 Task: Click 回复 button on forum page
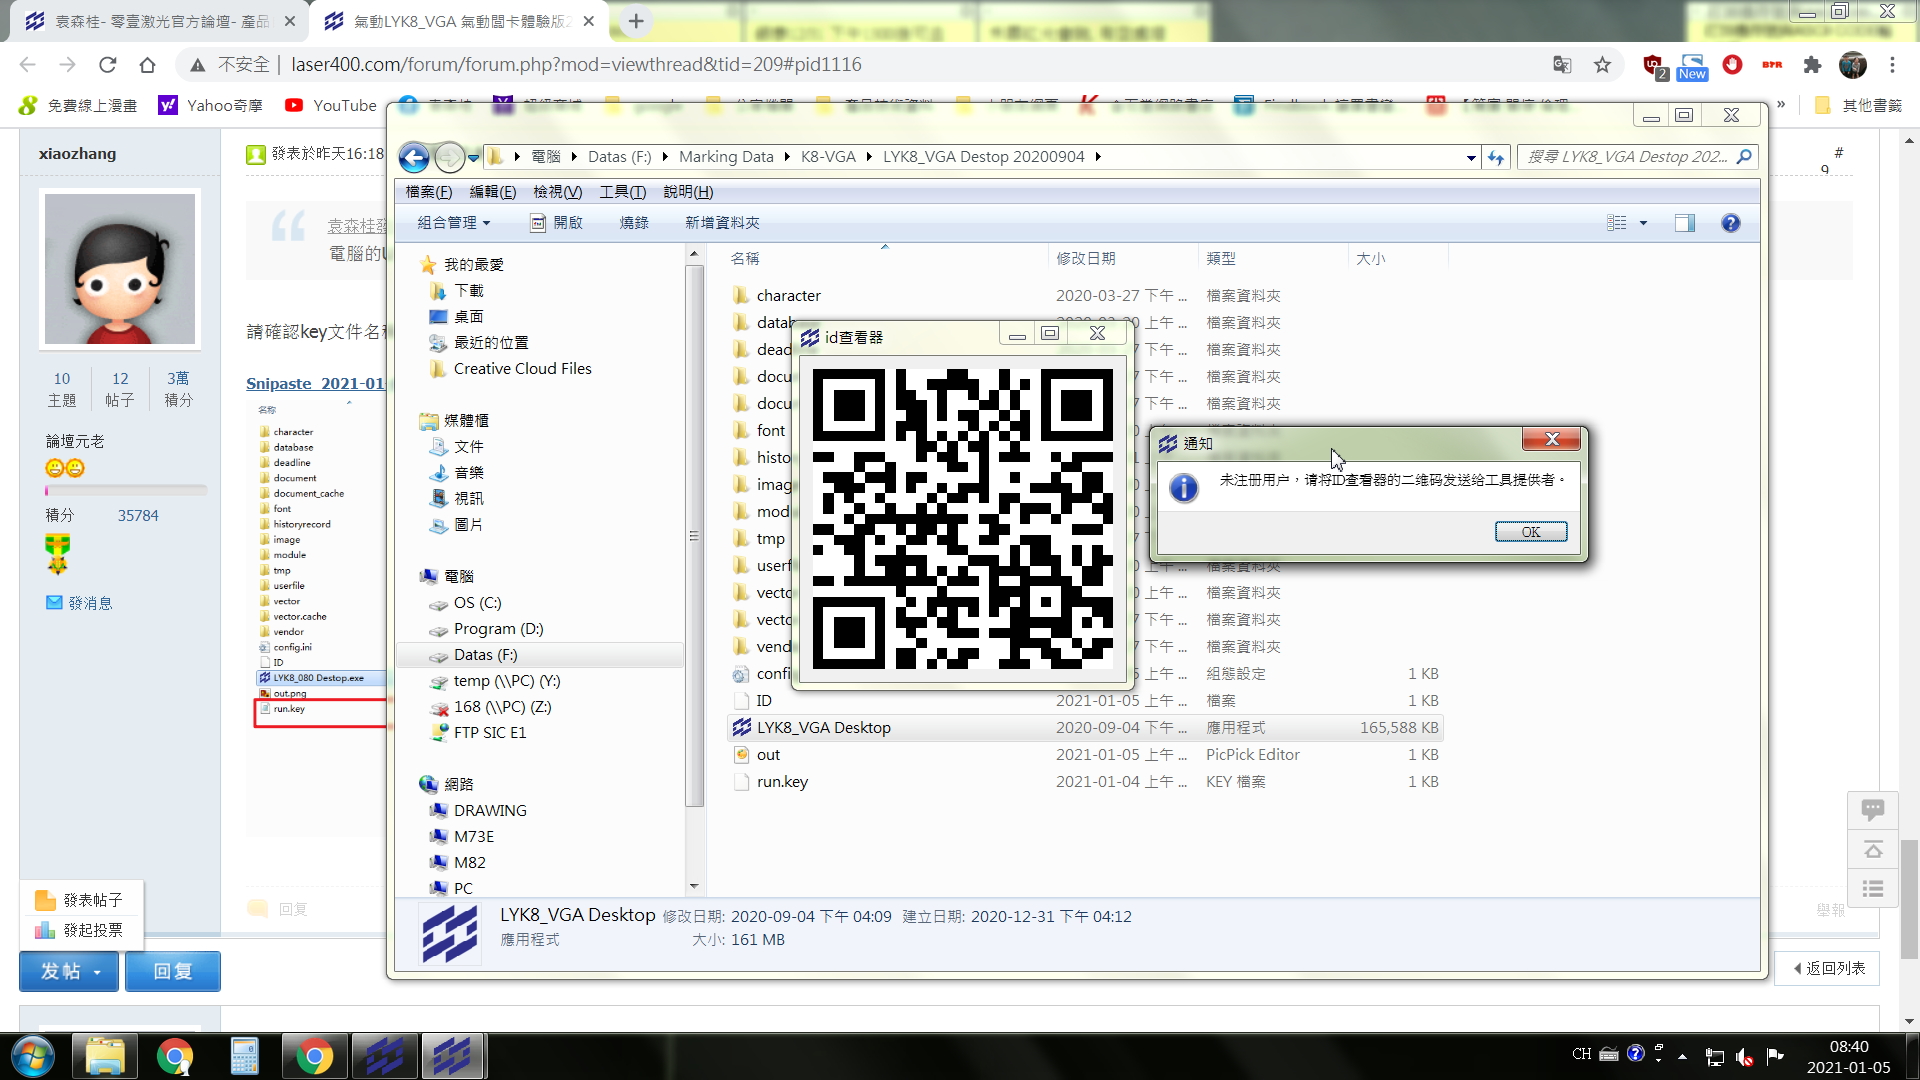tap(172, 971)
